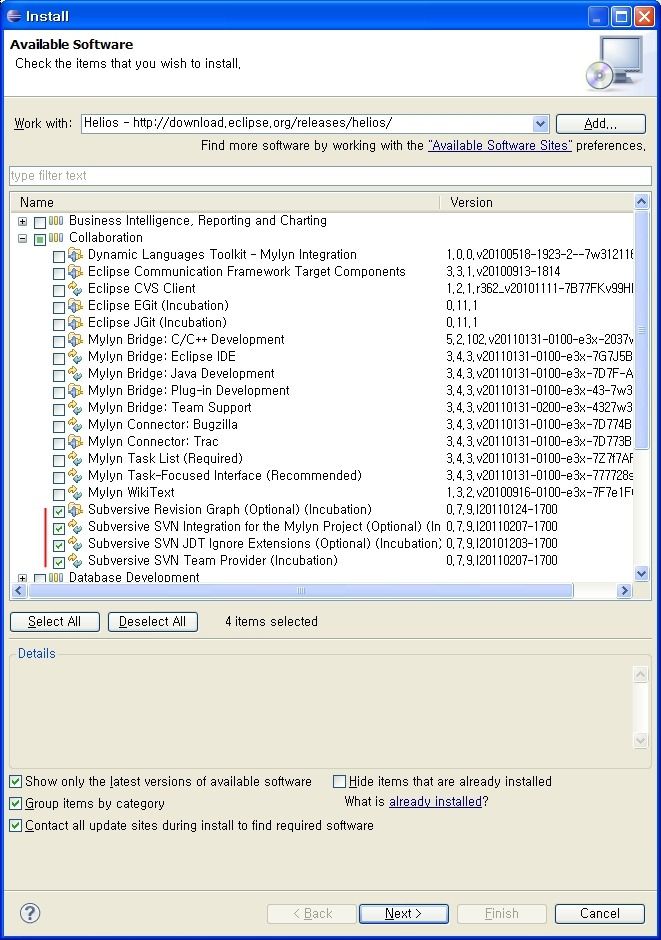Viewport: 661px width, 940px height.
Task: Click the Eclipse EGit feature icon
Action: 75,306
